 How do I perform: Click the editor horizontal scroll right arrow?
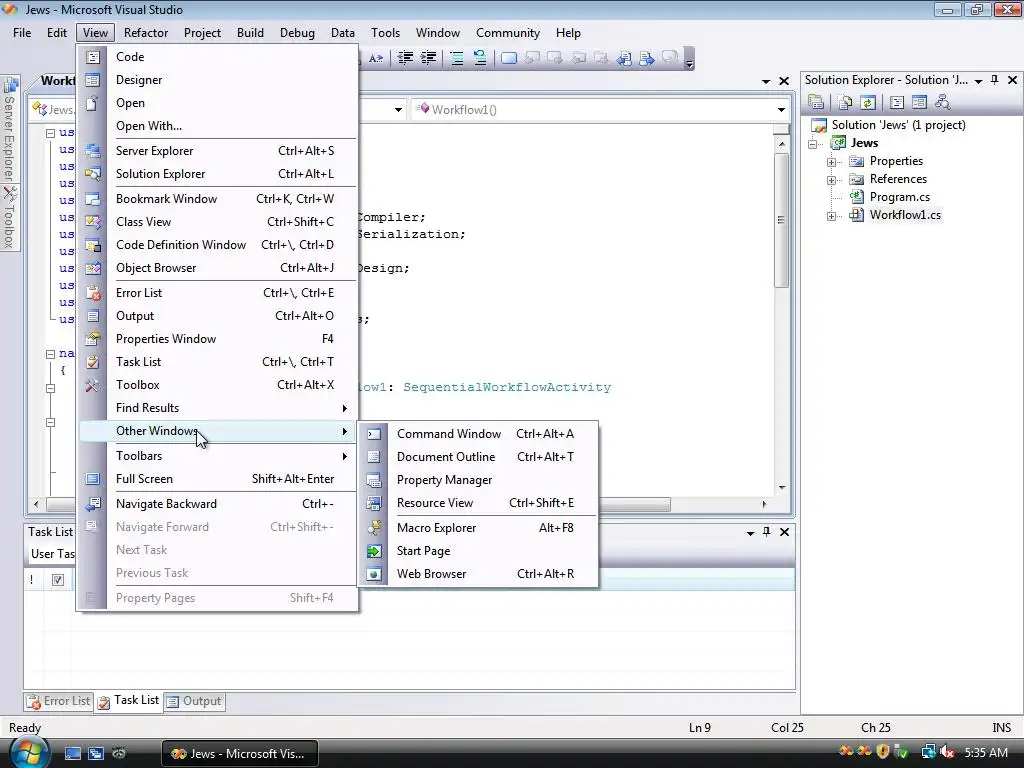point(764,504)
